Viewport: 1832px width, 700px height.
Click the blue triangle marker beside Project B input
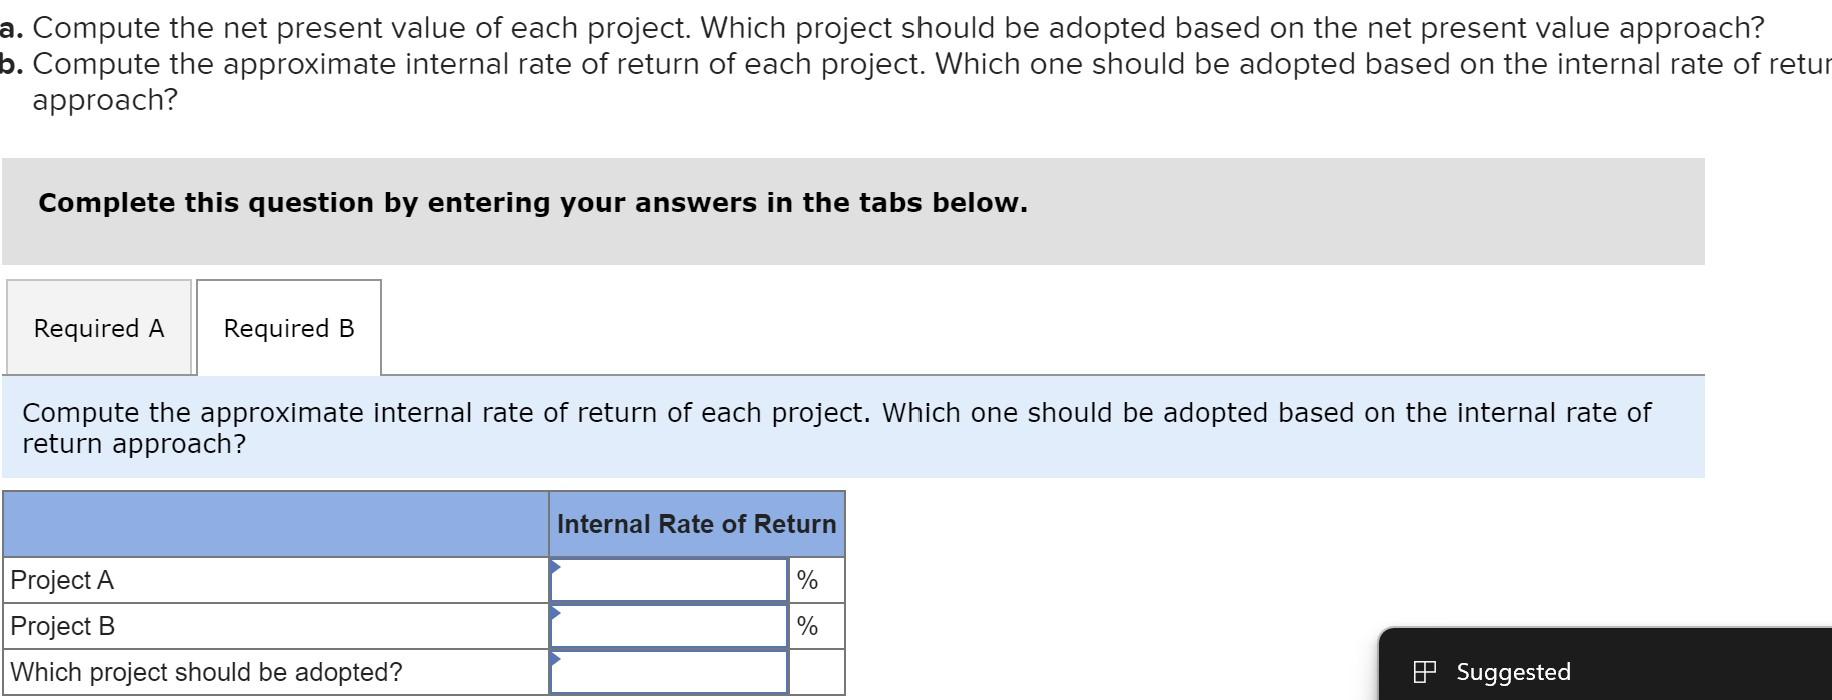click(555, 612)
